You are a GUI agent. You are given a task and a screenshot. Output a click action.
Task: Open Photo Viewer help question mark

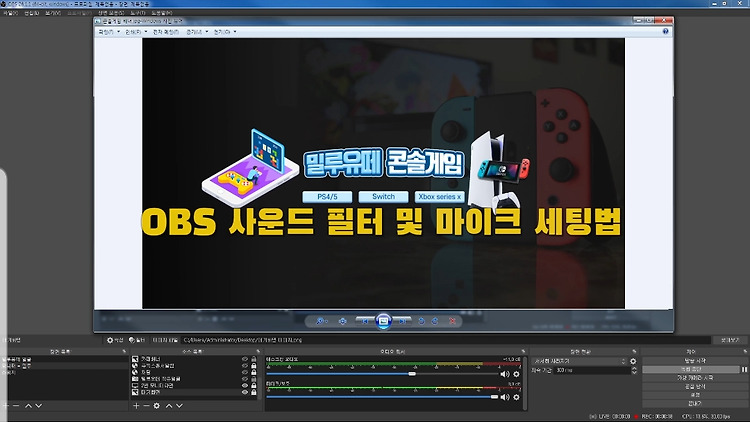coord(665,31)
